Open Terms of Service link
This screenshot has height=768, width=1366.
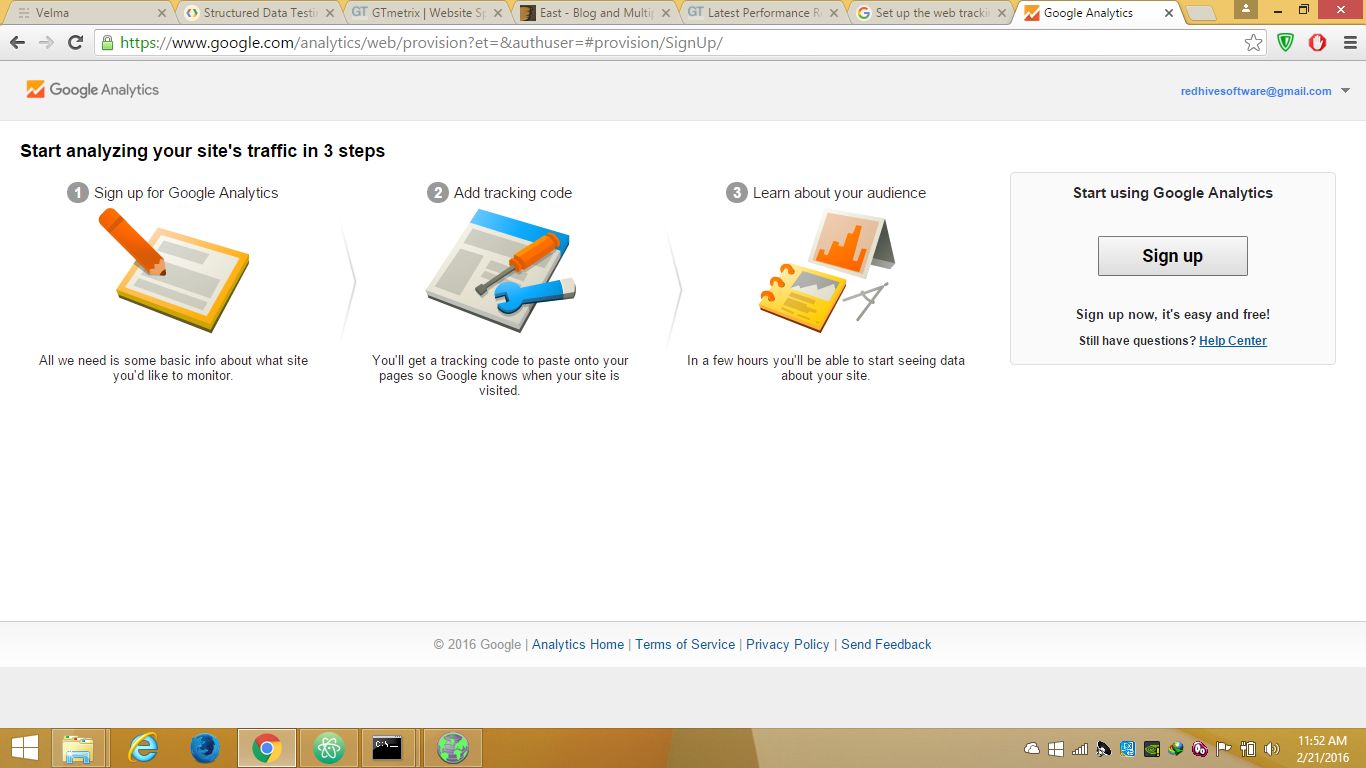pos(685,645)
